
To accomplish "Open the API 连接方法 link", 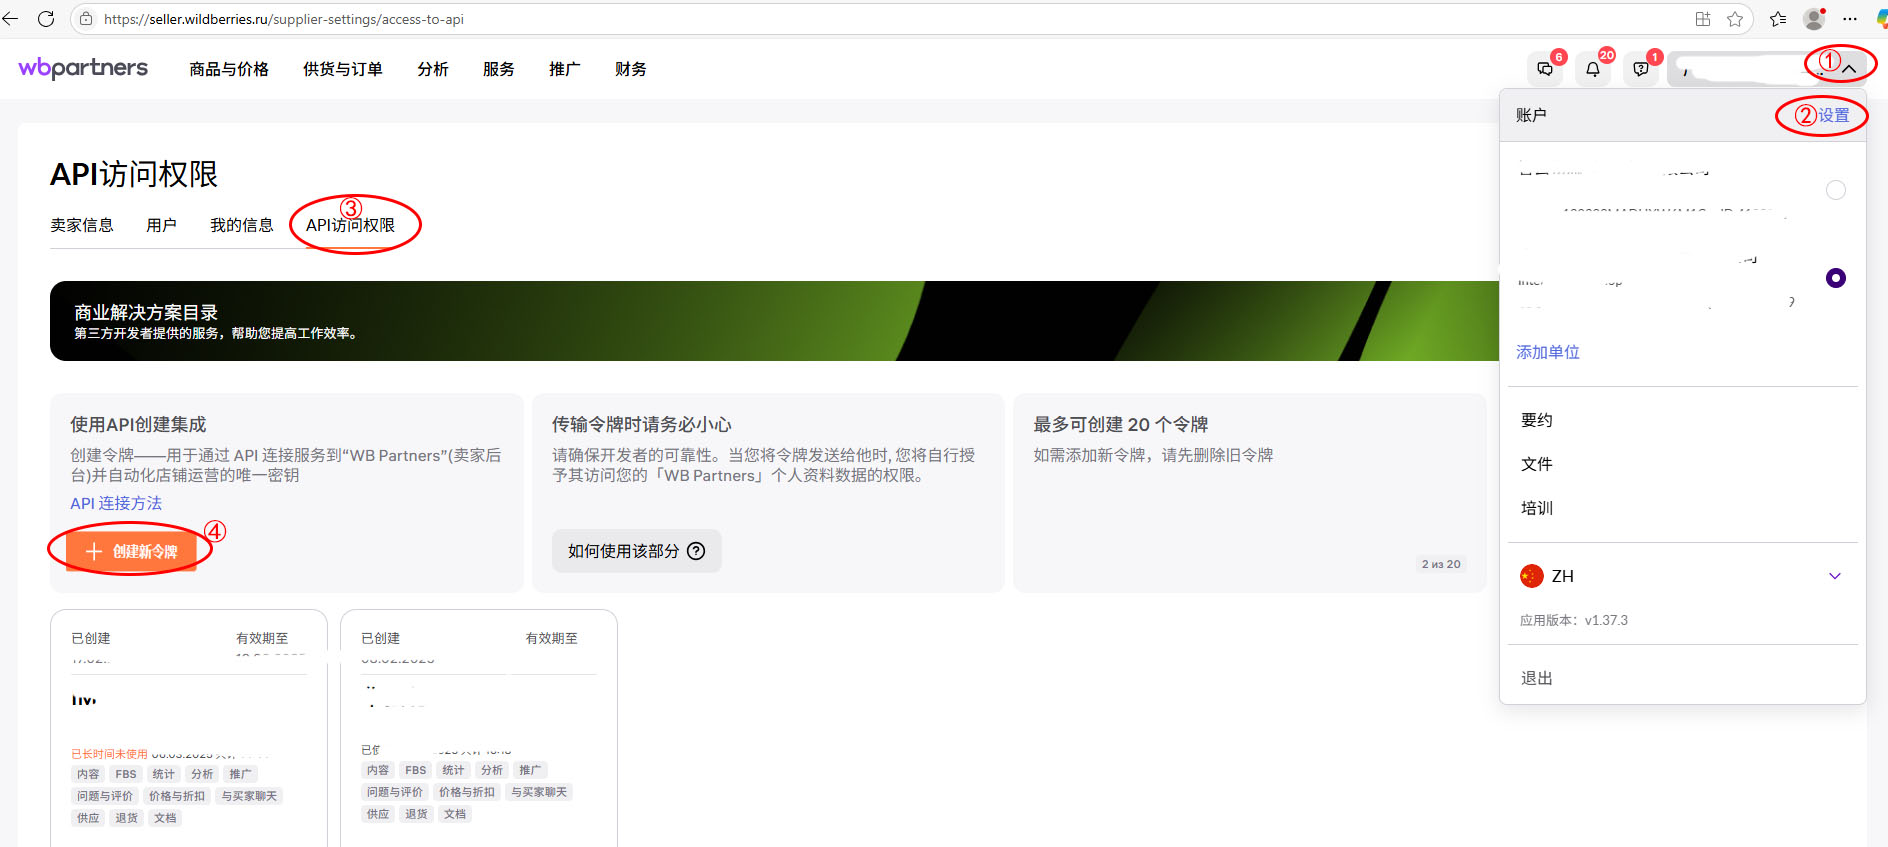I will pos(116,503).
